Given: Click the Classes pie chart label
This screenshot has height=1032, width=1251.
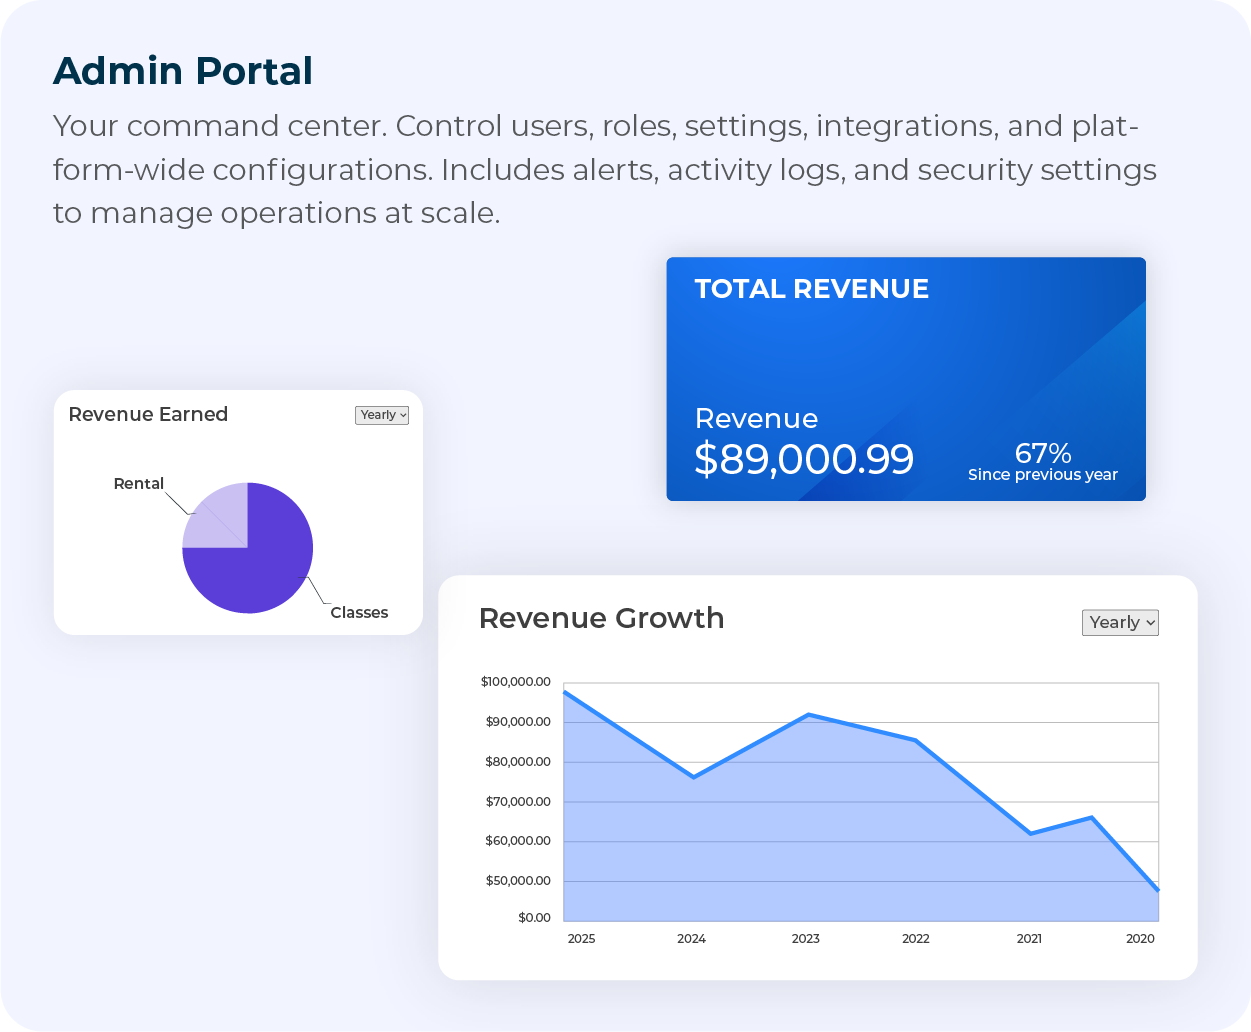Looking at the screenshot, I should 359,613.
